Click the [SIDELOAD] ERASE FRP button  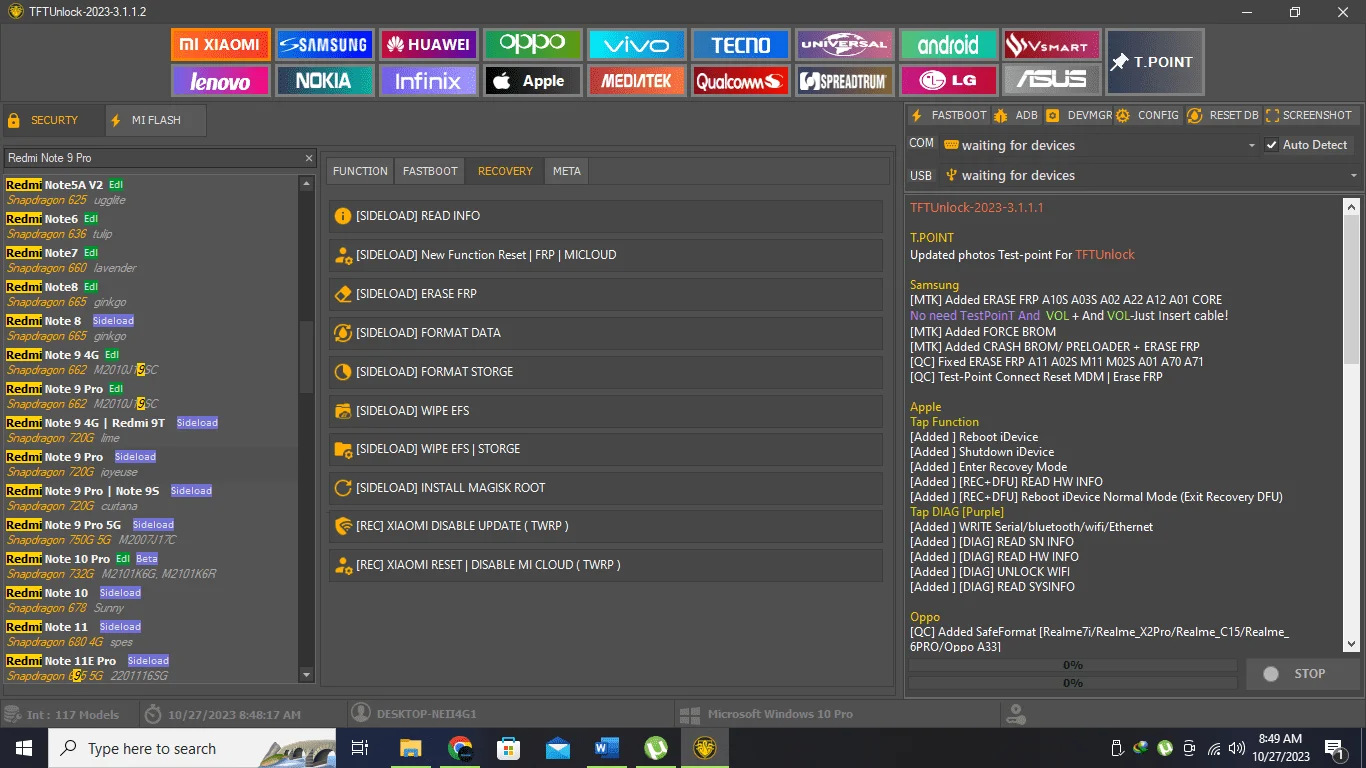(606, 294)
